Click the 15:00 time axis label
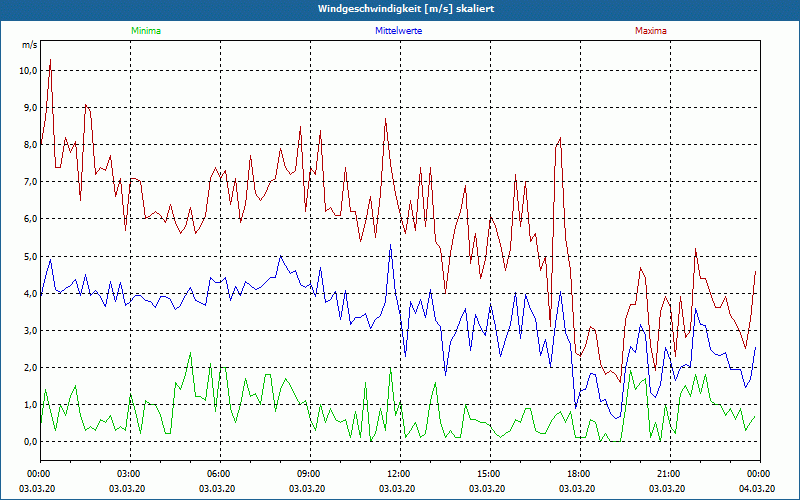Viewport: 800px width, 500px height. [x=490, y=474]
